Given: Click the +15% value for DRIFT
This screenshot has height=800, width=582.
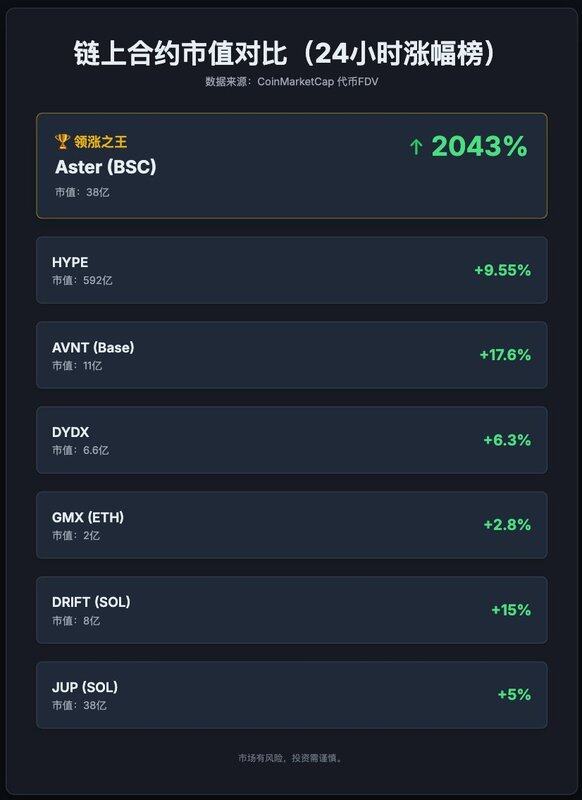Looking at the screenshot, I should [x=511, y=610].
